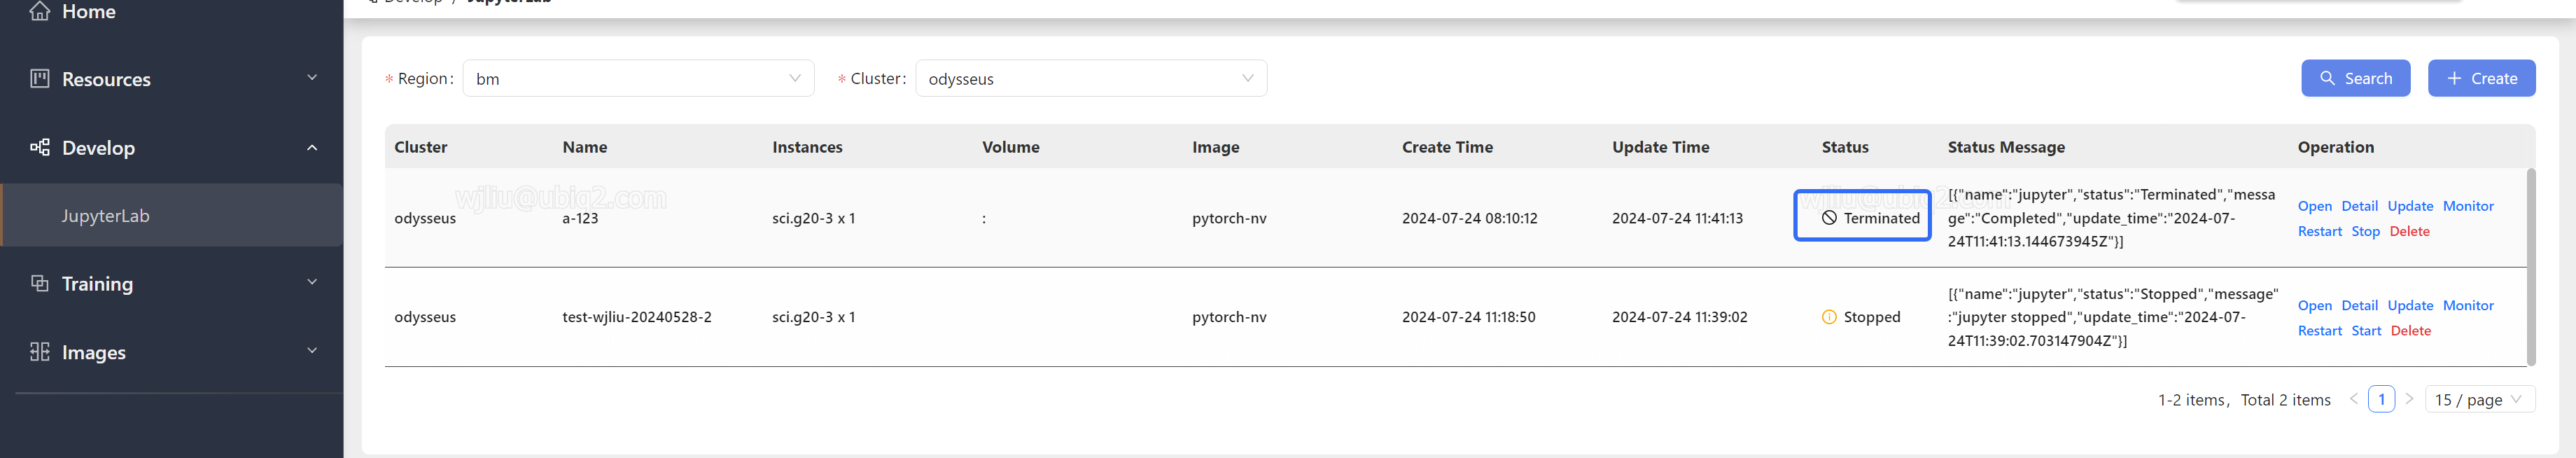This screenshot has width=2576, height=458.
Task: Expand the Resources menu chevron
Action: point(312,78)
